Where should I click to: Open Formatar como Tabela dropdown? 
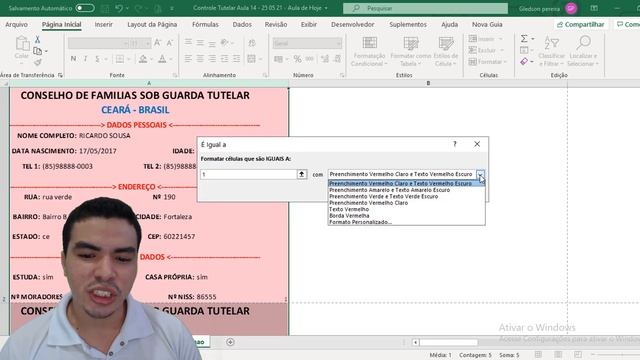click(411, 51)
